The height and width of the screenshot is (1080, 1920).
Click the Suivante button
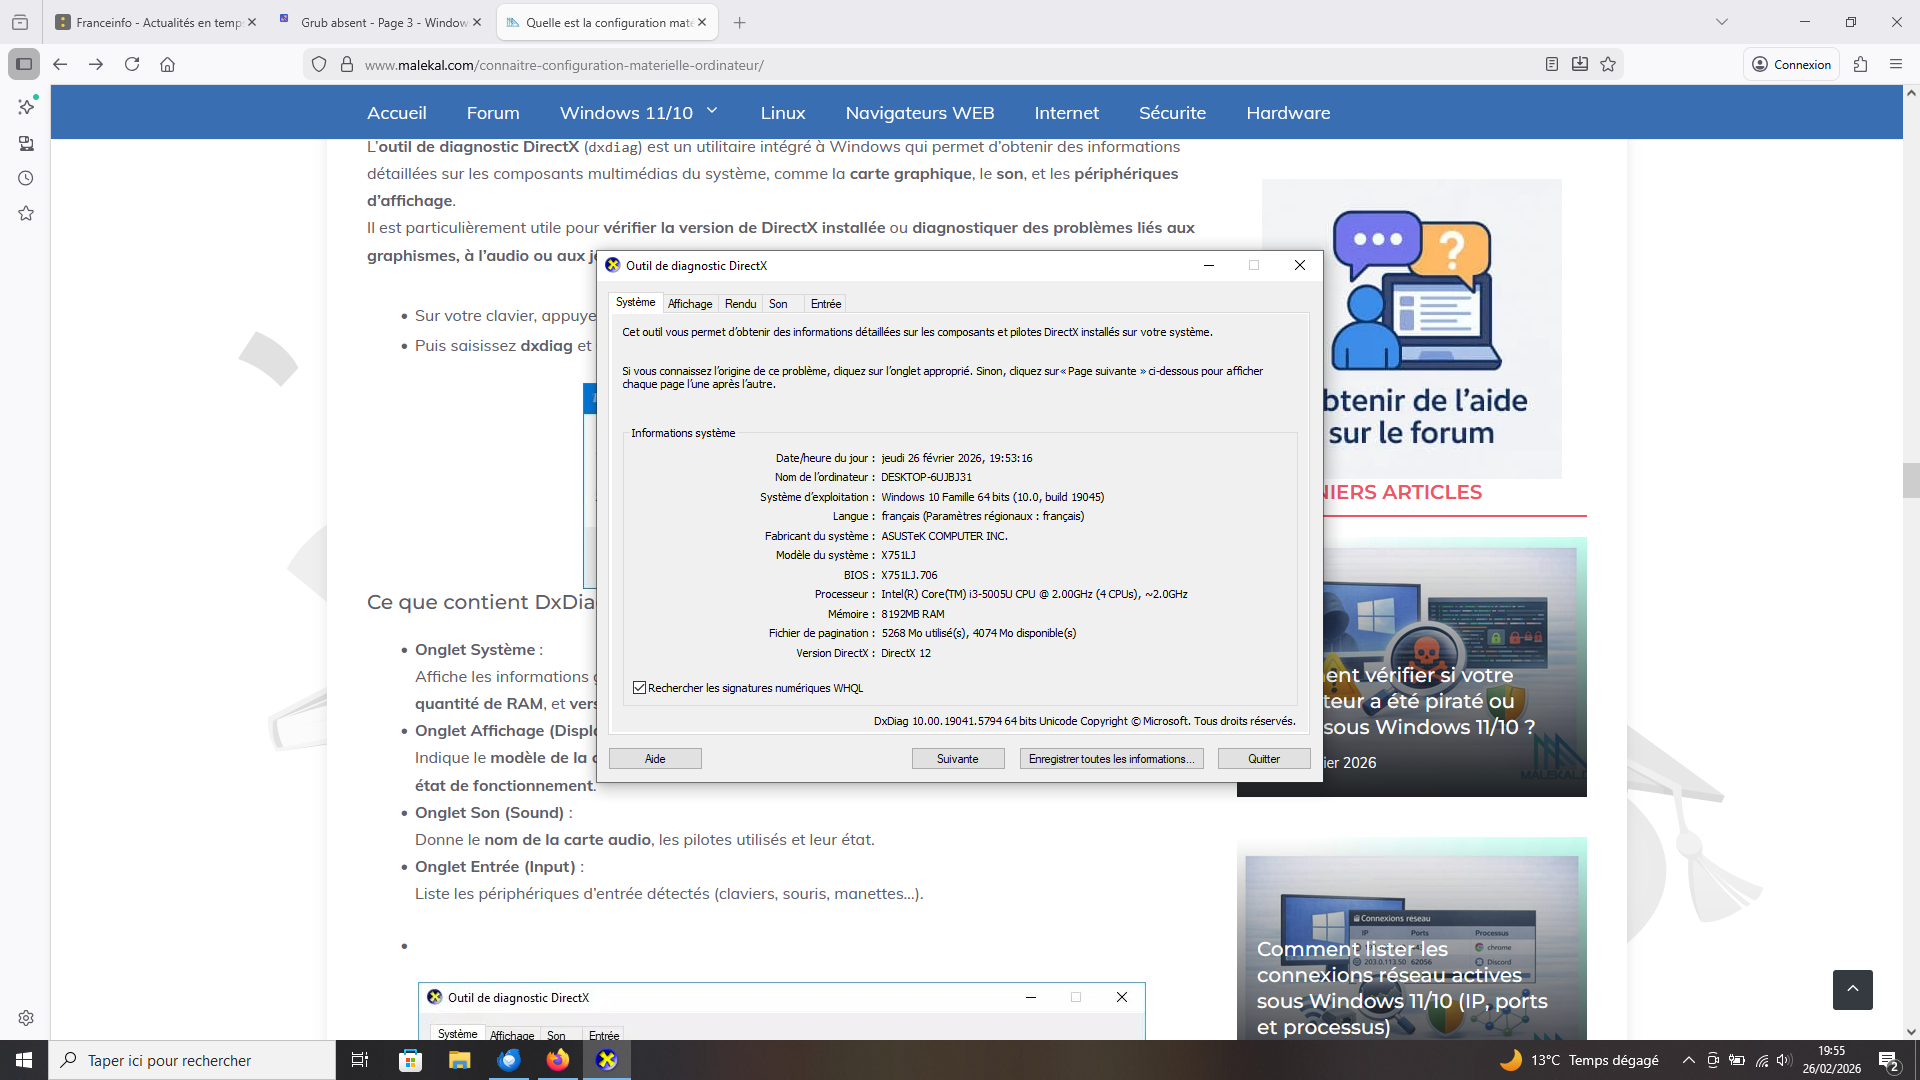click(957, 759)
